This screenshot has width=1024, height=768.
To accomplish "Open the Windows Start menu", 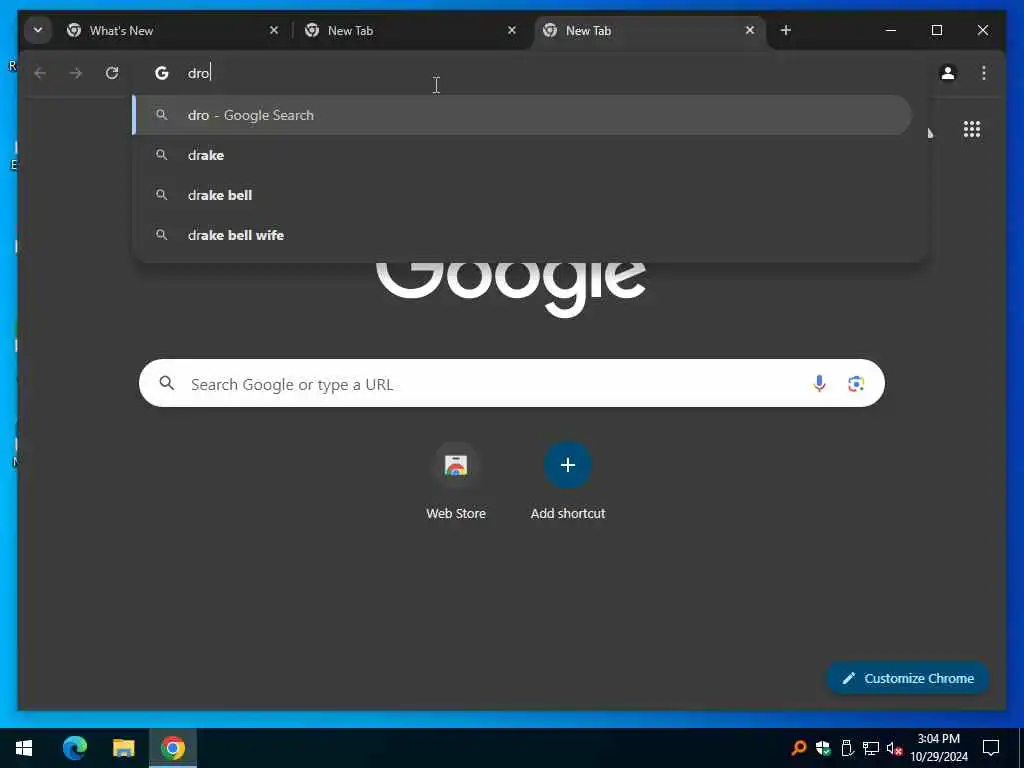I will (x=24, y=748).
